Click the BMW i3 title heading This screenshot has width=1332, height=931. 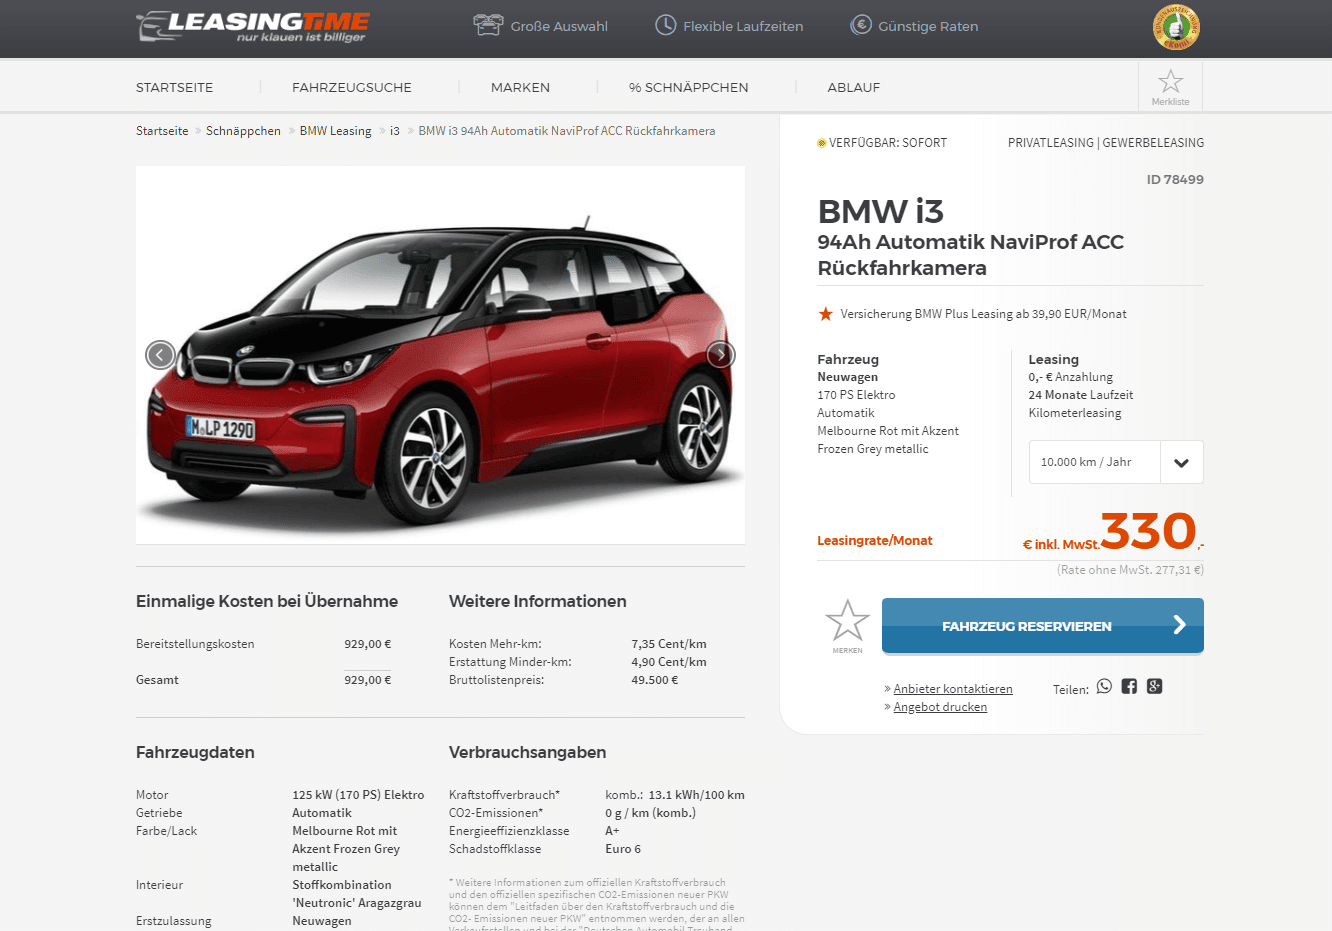[880, 211]
